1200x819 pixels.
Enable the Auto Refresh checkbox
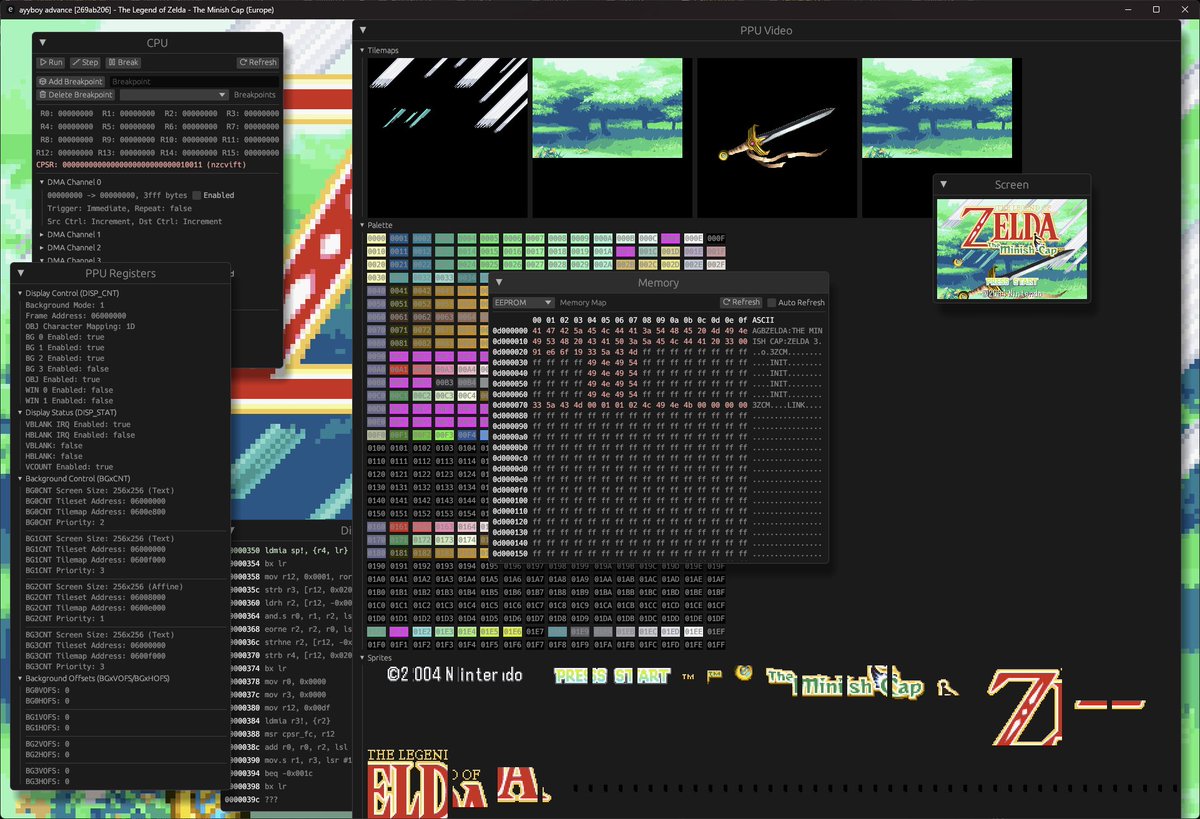click(772, 302)
